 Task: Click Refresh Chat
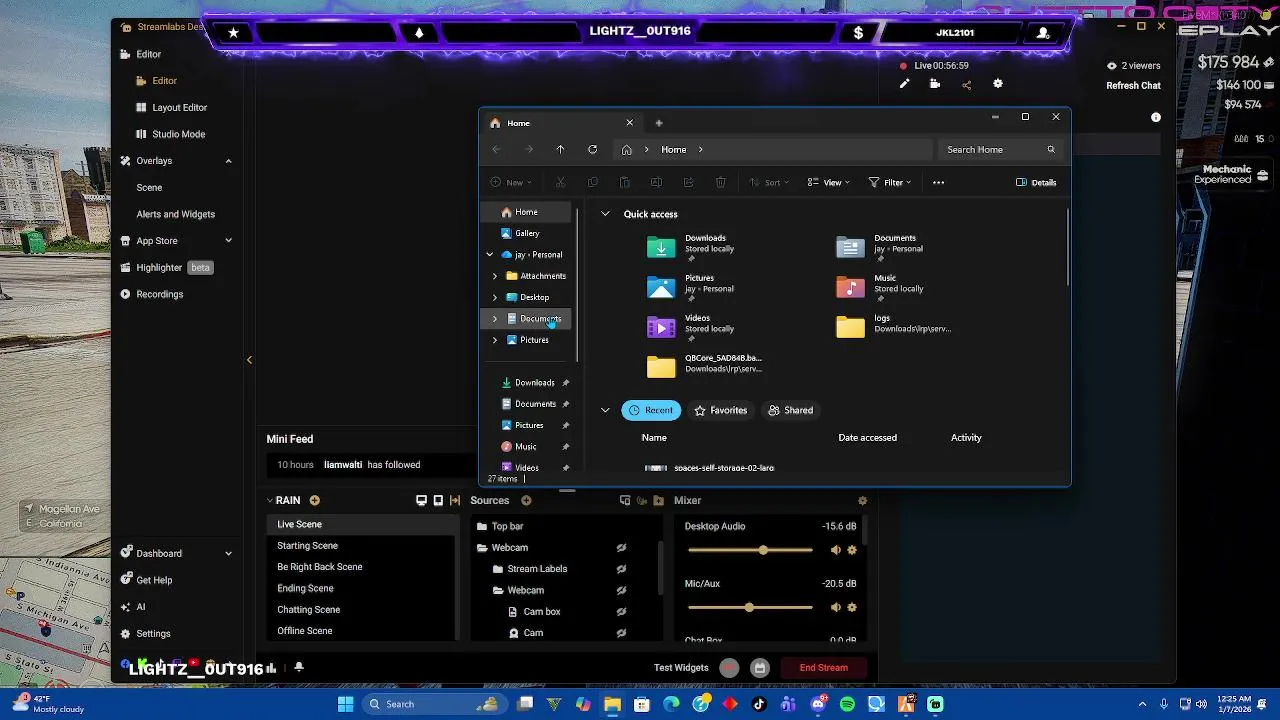click(x=1133, y=86)
